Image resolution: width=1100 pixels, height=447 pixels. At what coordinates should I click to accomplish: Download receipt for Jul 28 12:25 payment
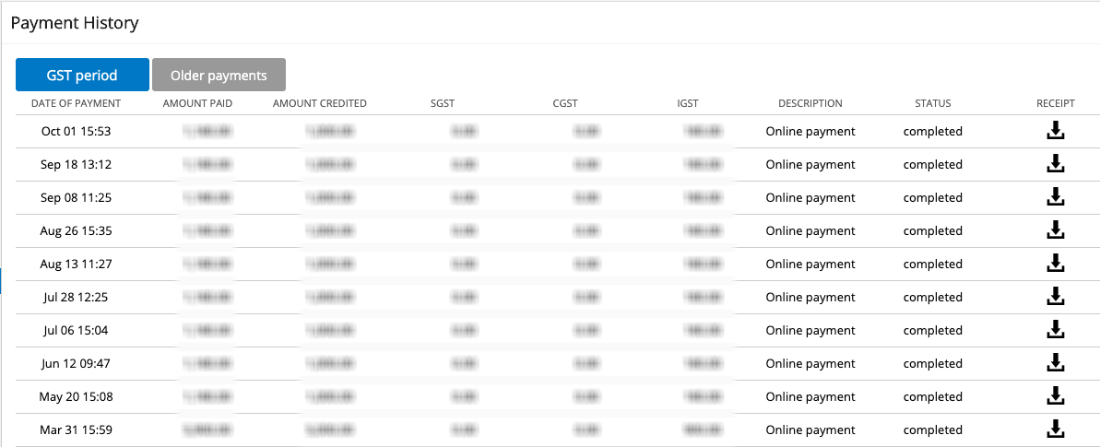(x=1055, y=297)
